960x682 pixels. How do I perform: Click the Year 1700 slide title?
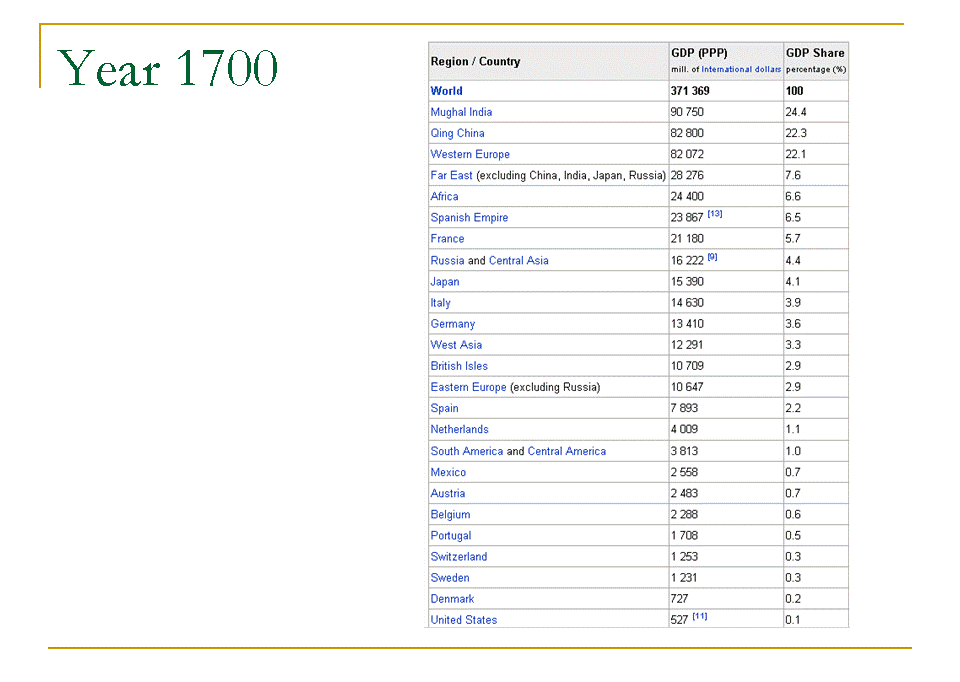click(x=168, y=68)
